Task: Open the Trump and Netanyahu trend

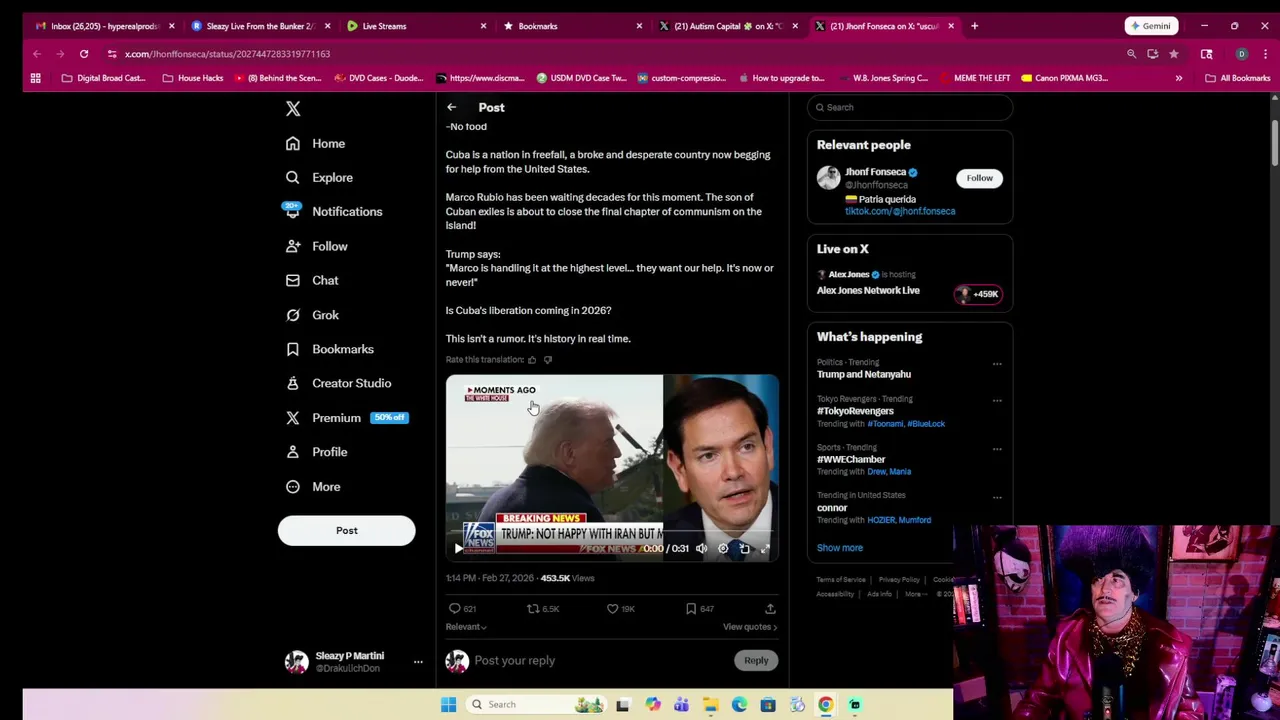Action: pos(864,374)
